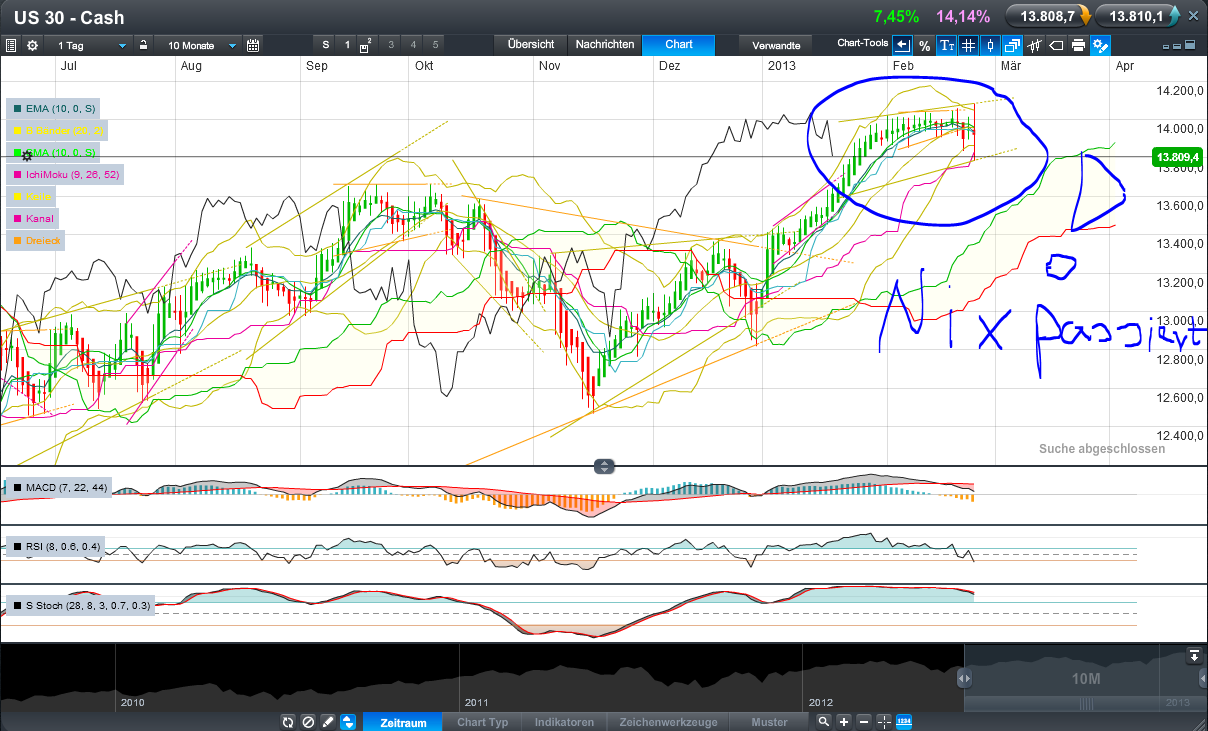
Task: Open the Verwandte tab
Action: [x=776, y=45]
